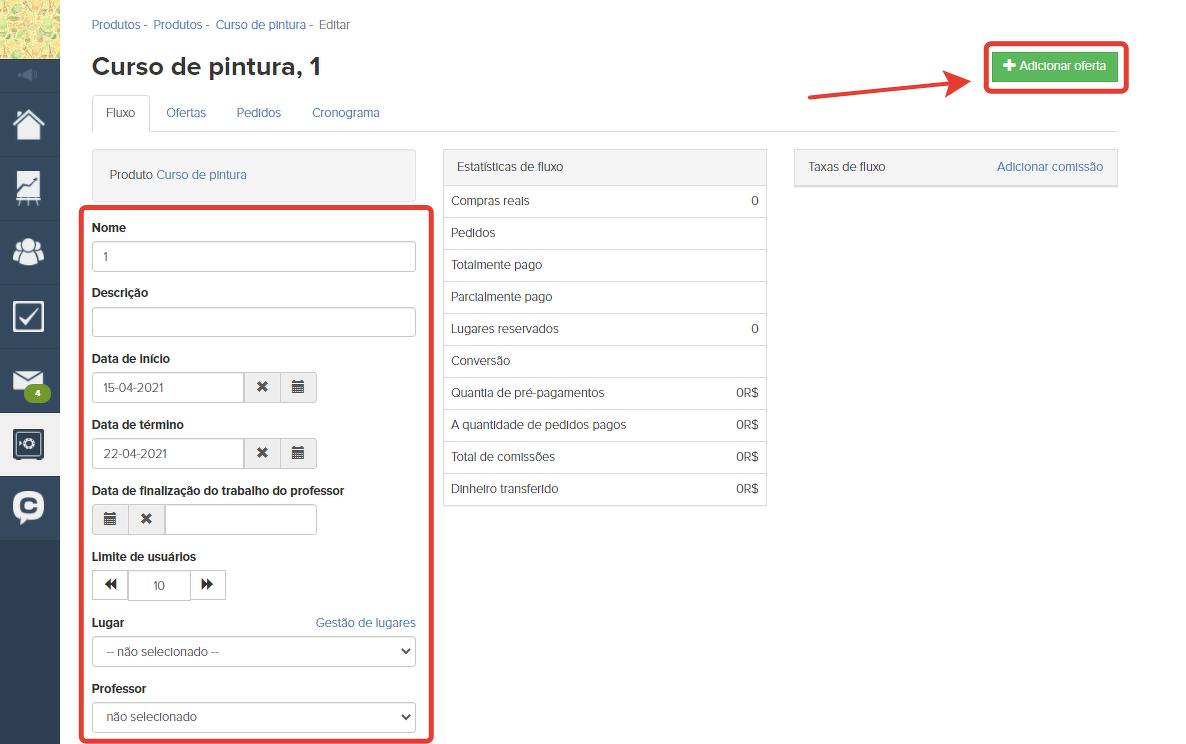1186x744 pixels.
Task: Open the mail messages sidebar icon
Action: click(29, 381)
